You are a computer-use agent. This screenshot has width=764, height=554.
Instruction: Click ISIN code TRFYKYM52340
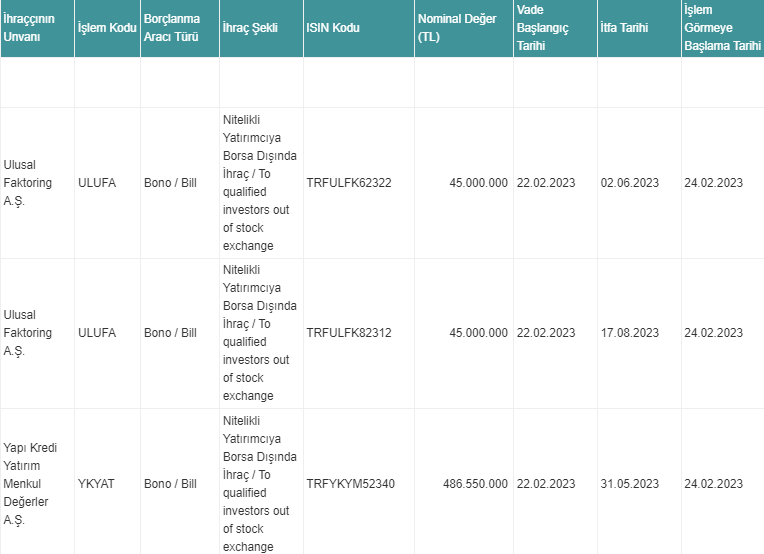tap(350, 484)
